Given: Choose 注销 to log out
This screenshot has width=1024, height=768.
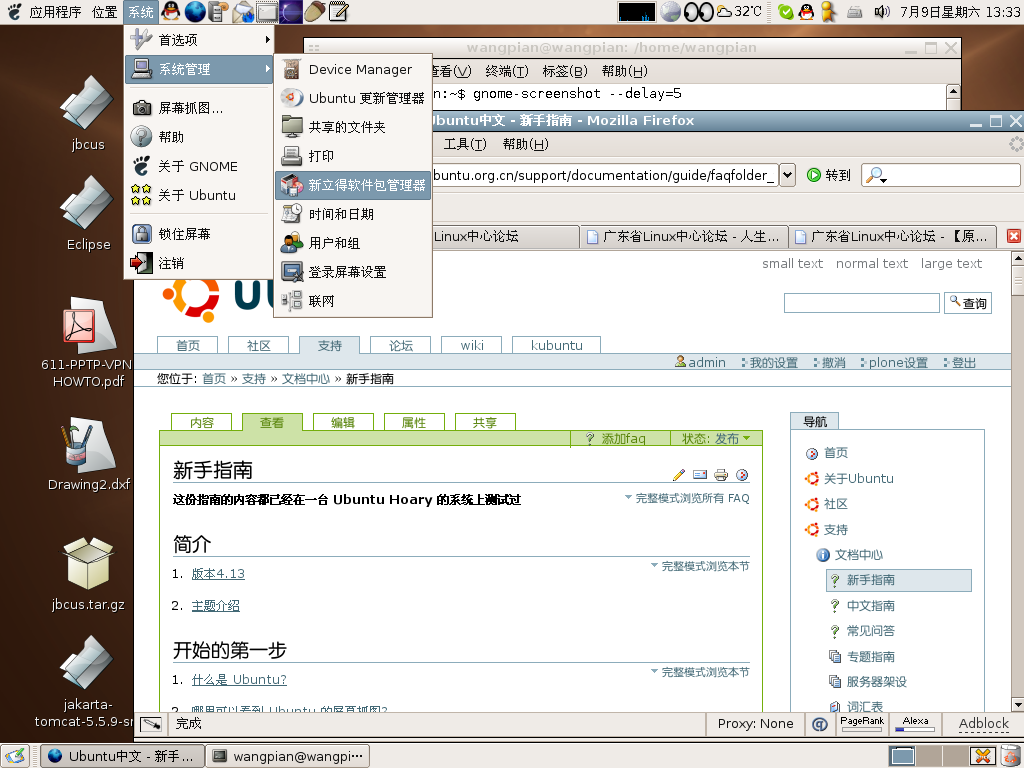Looking at the screenshot, I should coord(197,263).
